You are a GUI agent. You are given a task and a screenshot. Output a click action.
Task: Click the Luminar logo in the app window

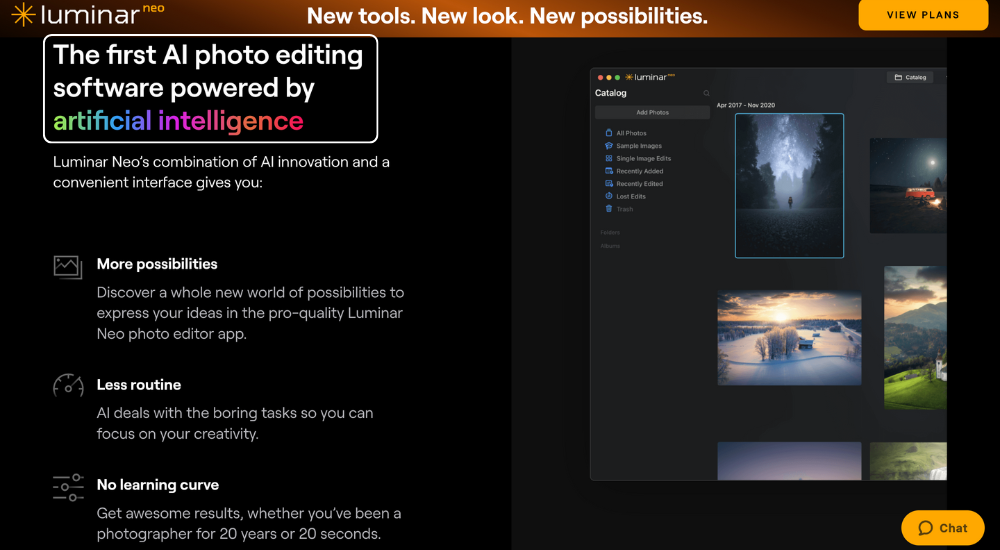tap(649, 77)
